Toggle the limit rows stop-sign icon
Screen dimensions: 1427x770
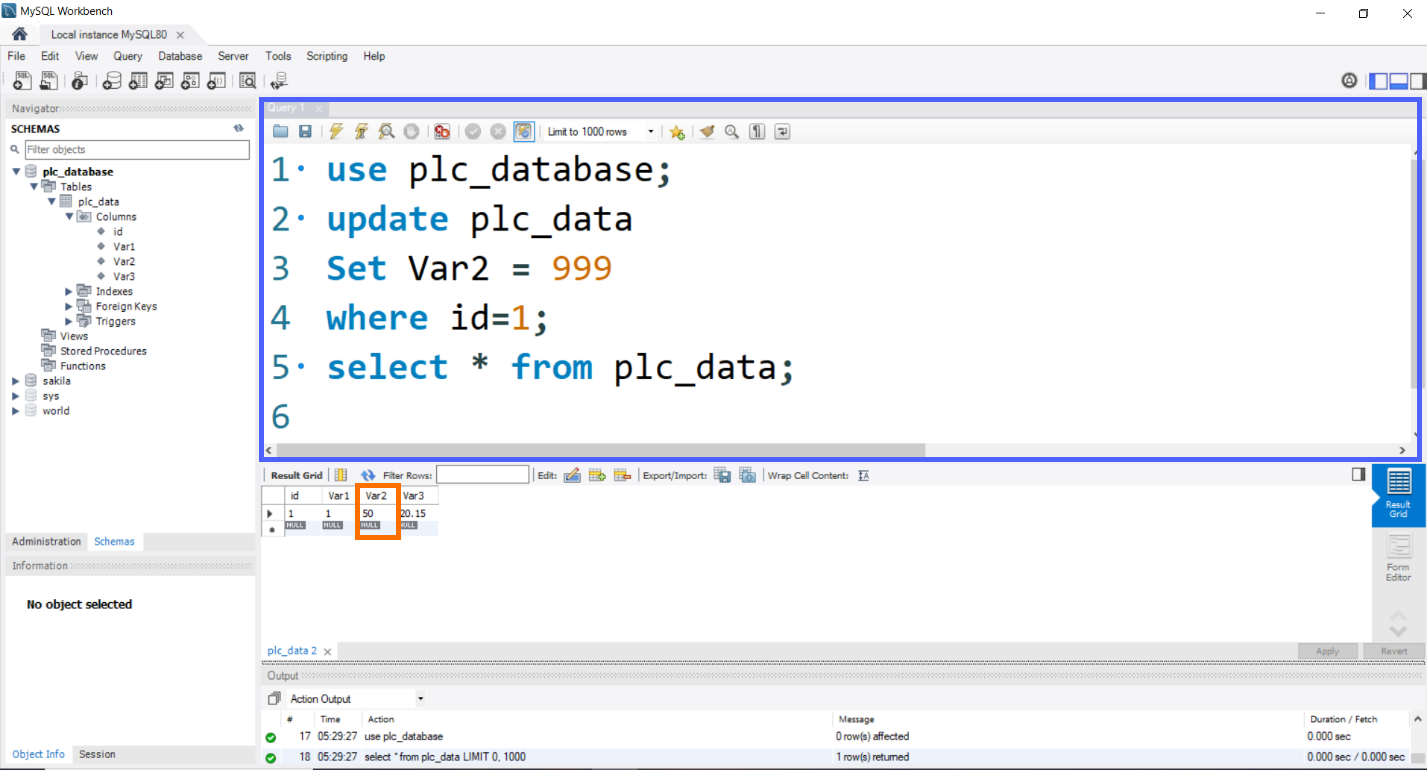(x=440, y=131)
